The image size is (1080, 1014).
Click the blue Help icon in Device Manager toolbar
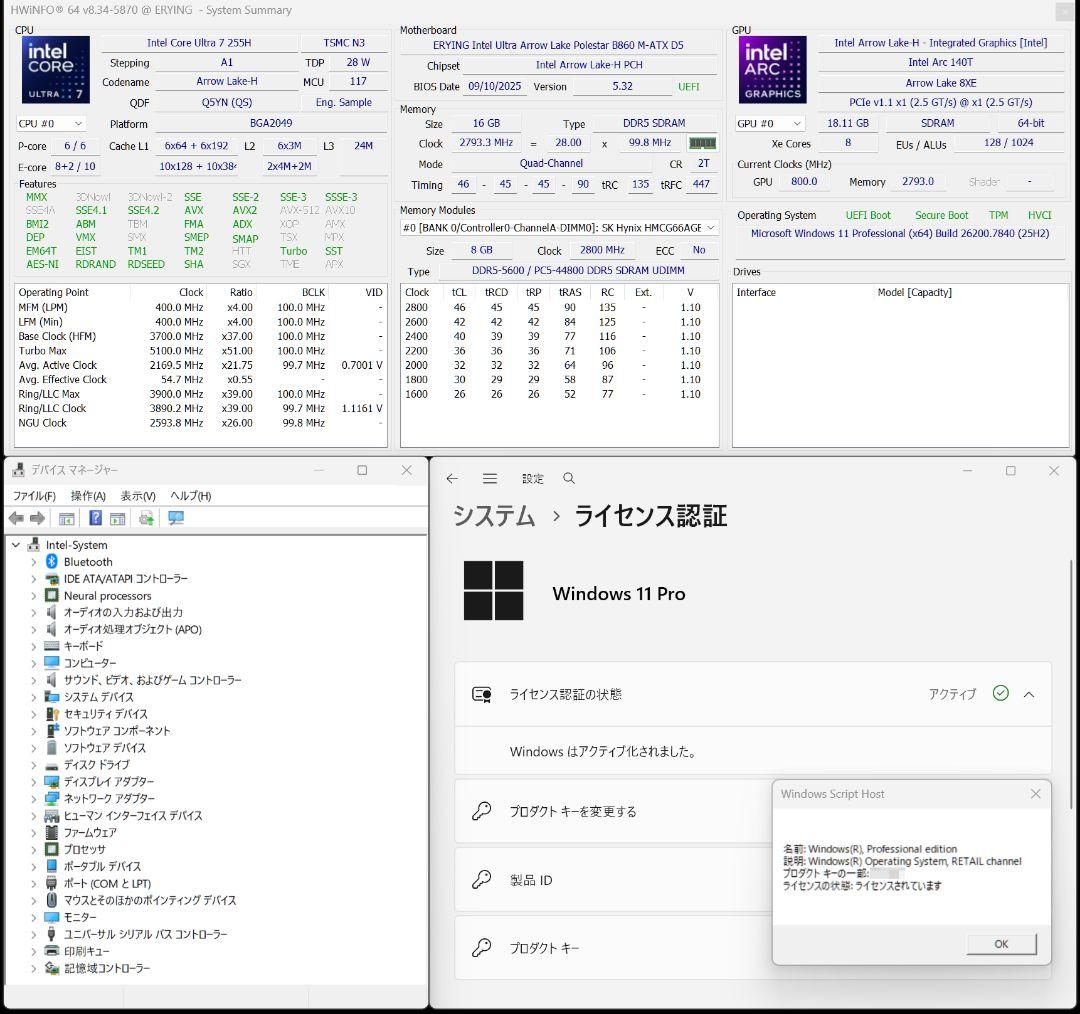[x=96, y=518]
